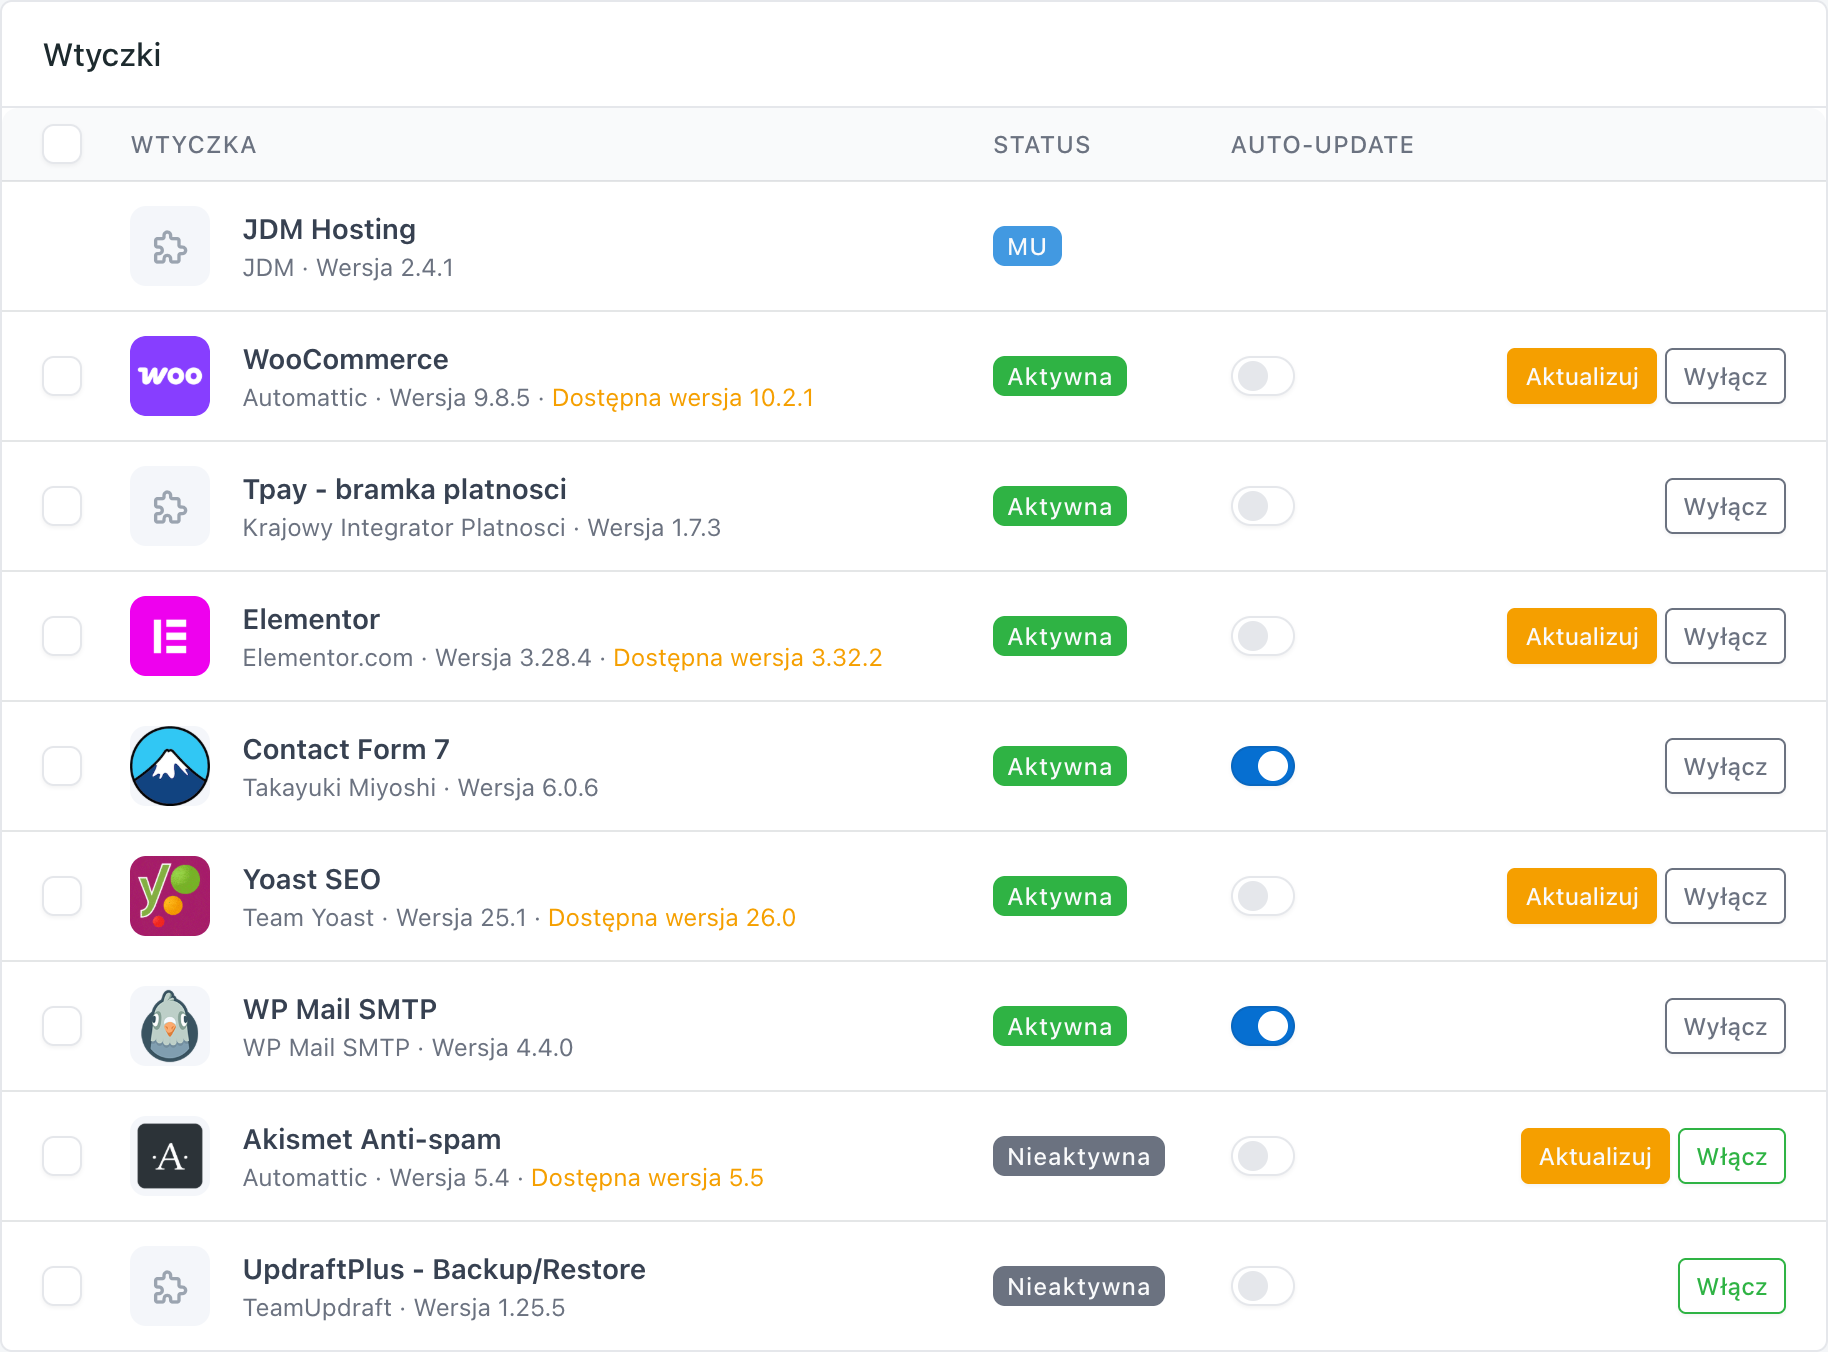
Task: Click the Elementor pink logo icon
Action: point(170,636)
